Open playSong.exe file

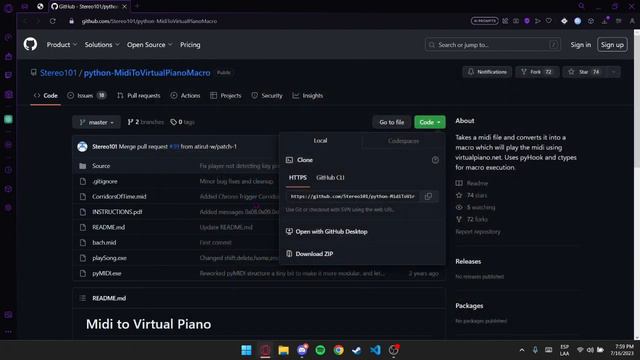[109, 258]
